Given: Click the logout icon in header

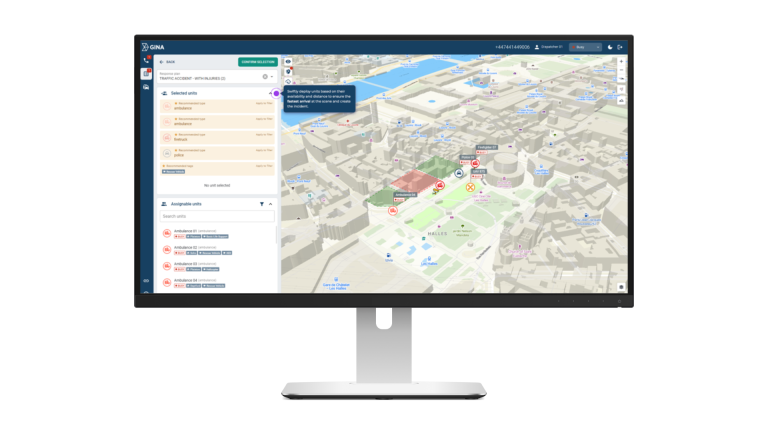Looking at the screenshot, I should (620, 47).
